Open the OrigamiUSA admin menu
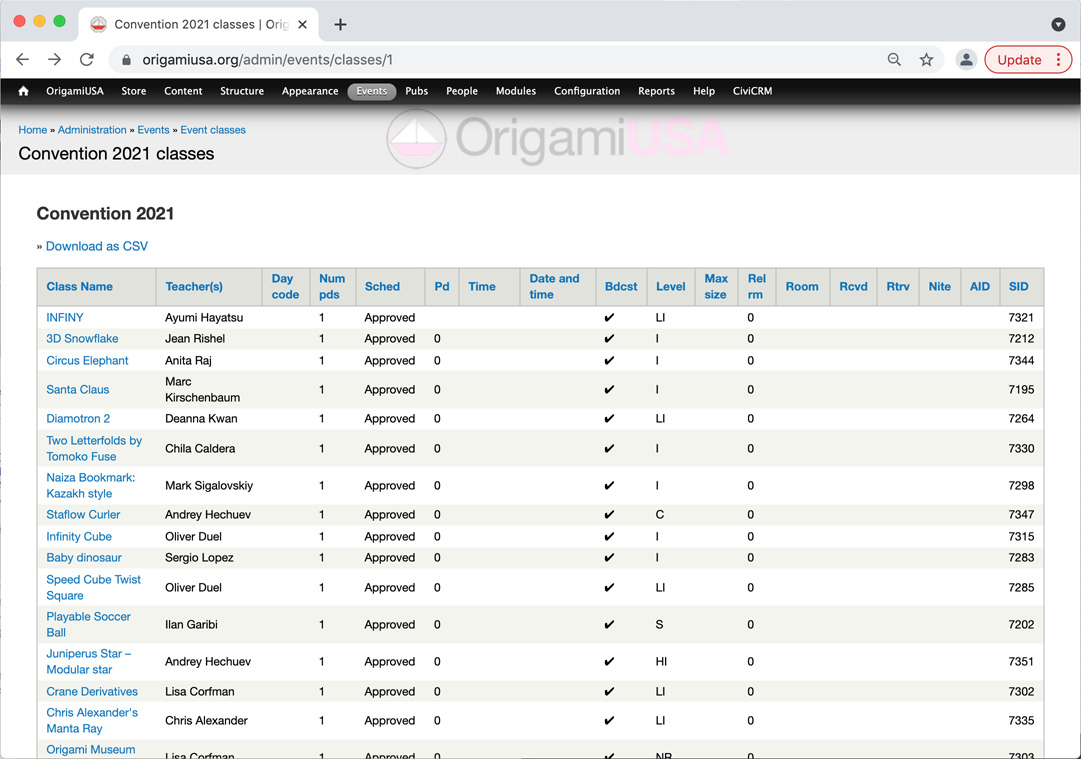 coord(74,91)
